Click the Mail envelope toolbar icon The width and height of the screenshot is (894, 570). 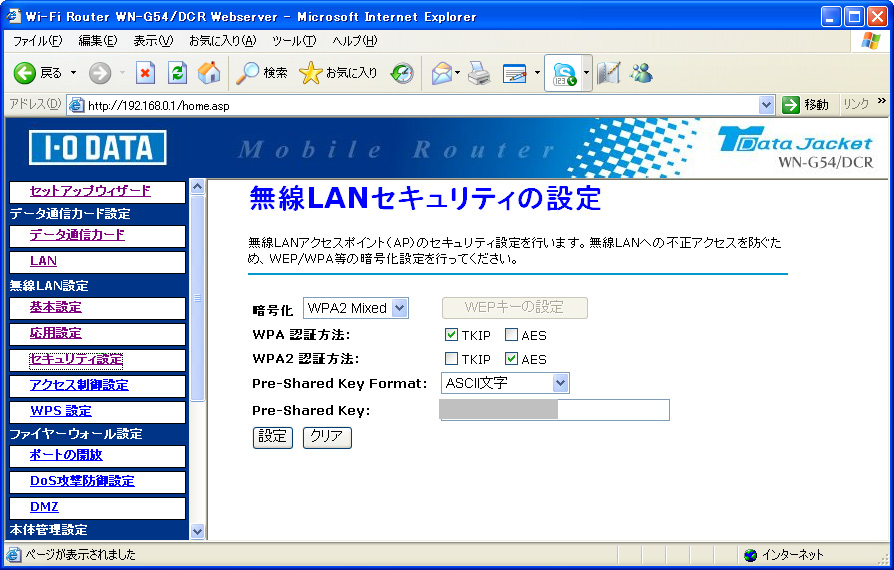coord(441,73)
